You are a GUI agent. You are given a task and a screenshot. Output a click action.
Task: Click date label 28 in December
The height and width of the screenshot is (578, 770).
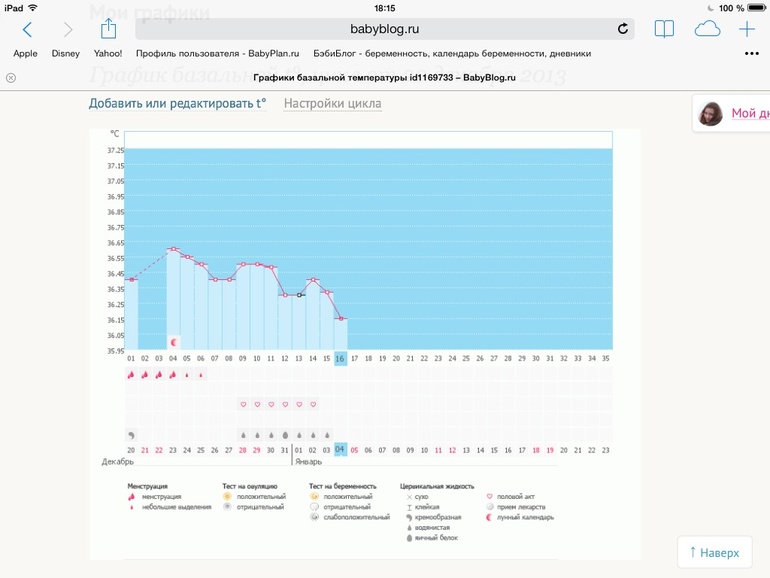tap(243, 450)
